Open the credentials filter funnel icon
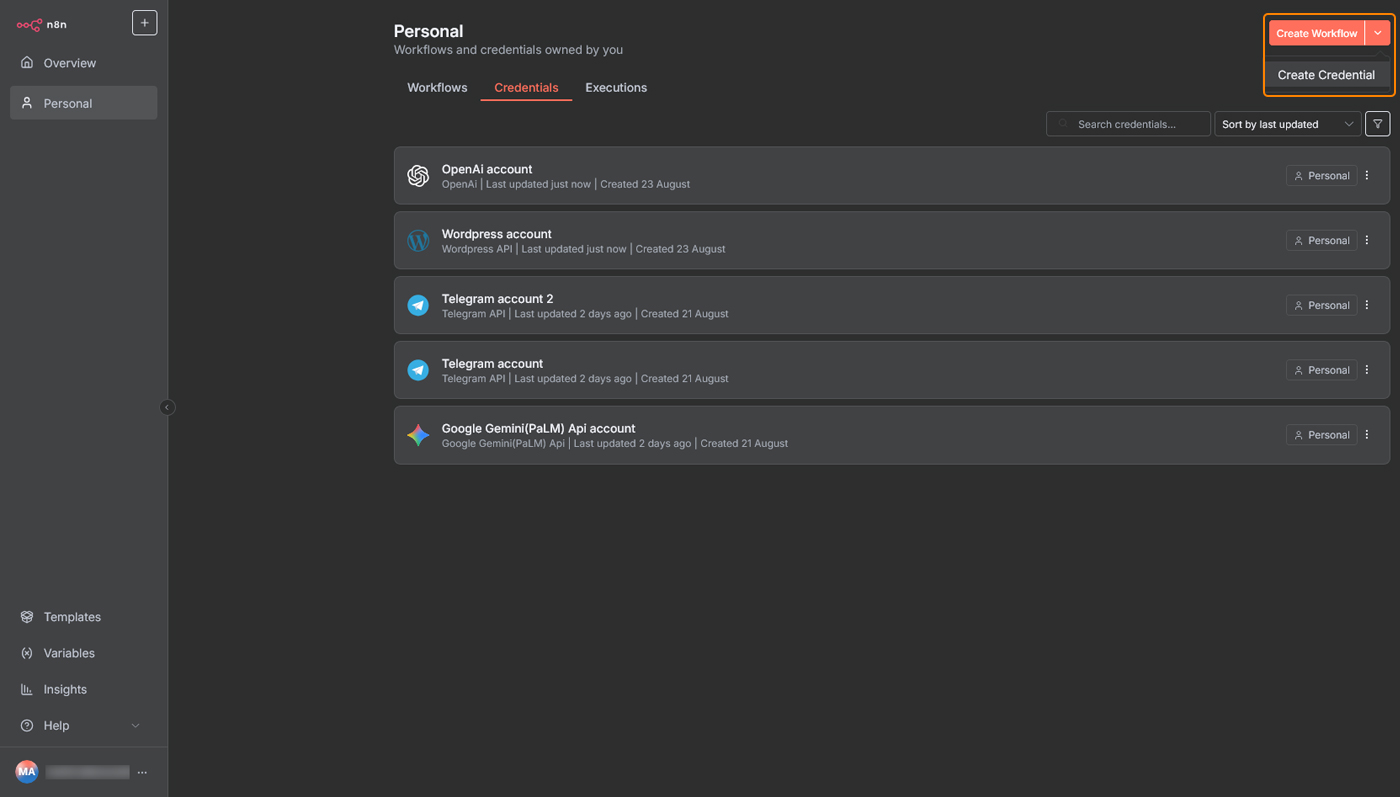 pos(1377,123)
